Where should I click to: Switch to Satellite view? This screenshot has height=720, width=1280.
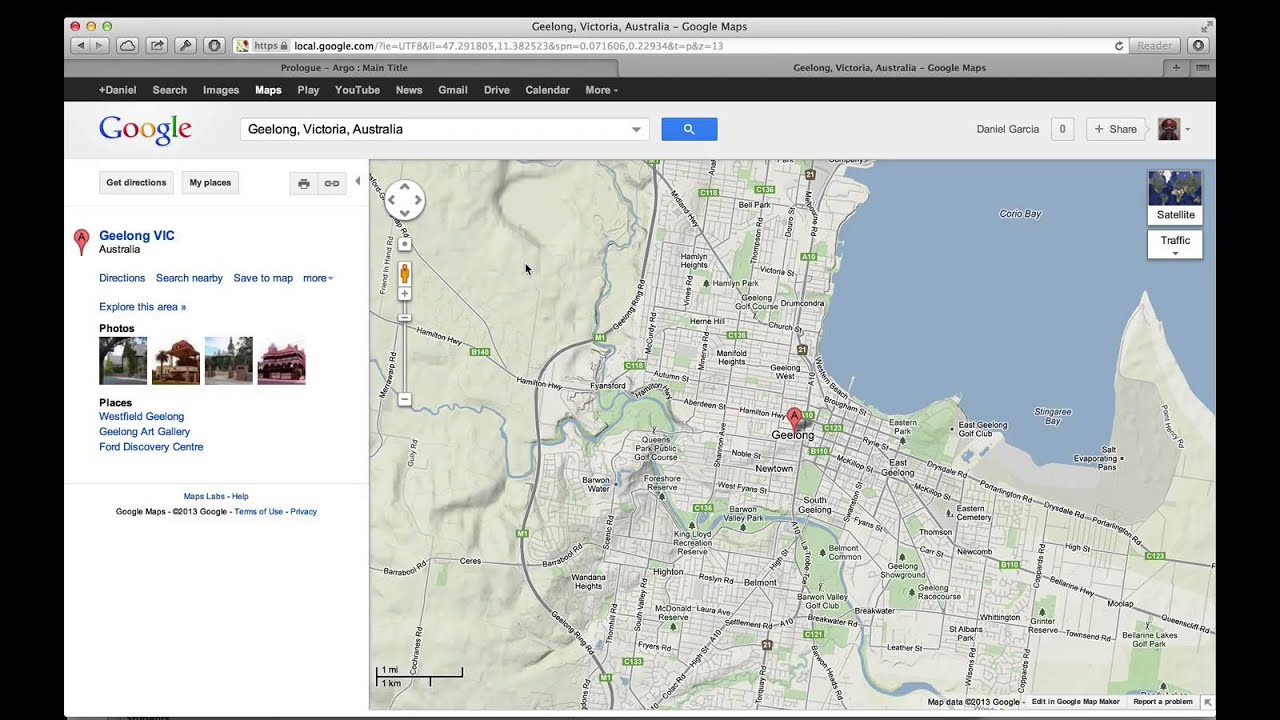(1175, 197)
